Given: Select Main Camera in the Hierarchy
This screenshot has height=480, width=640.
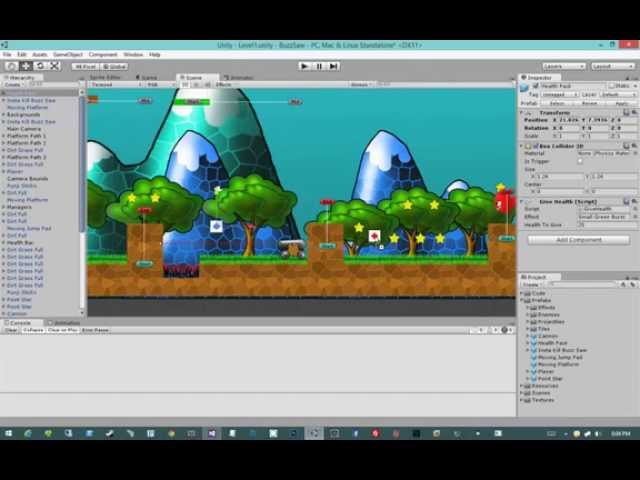Looking at the screenshot, I should (24, 129).
